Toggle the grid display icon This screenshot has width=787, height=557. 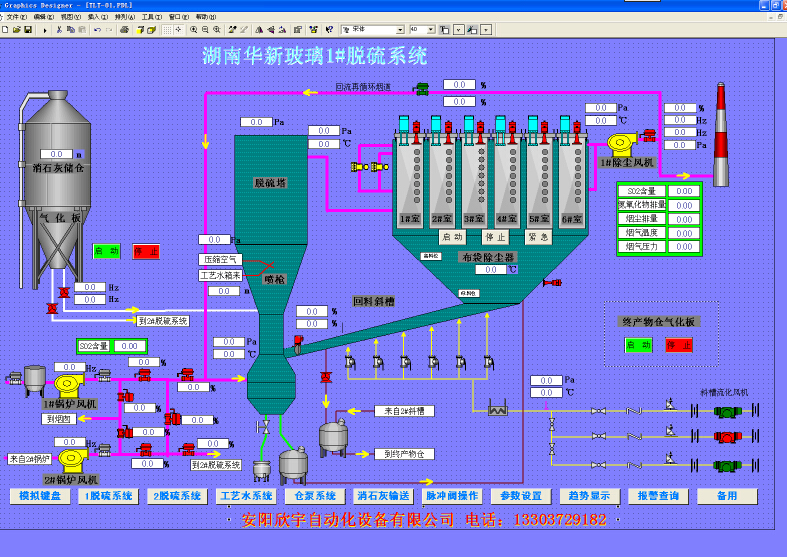[x=167, y=30]
